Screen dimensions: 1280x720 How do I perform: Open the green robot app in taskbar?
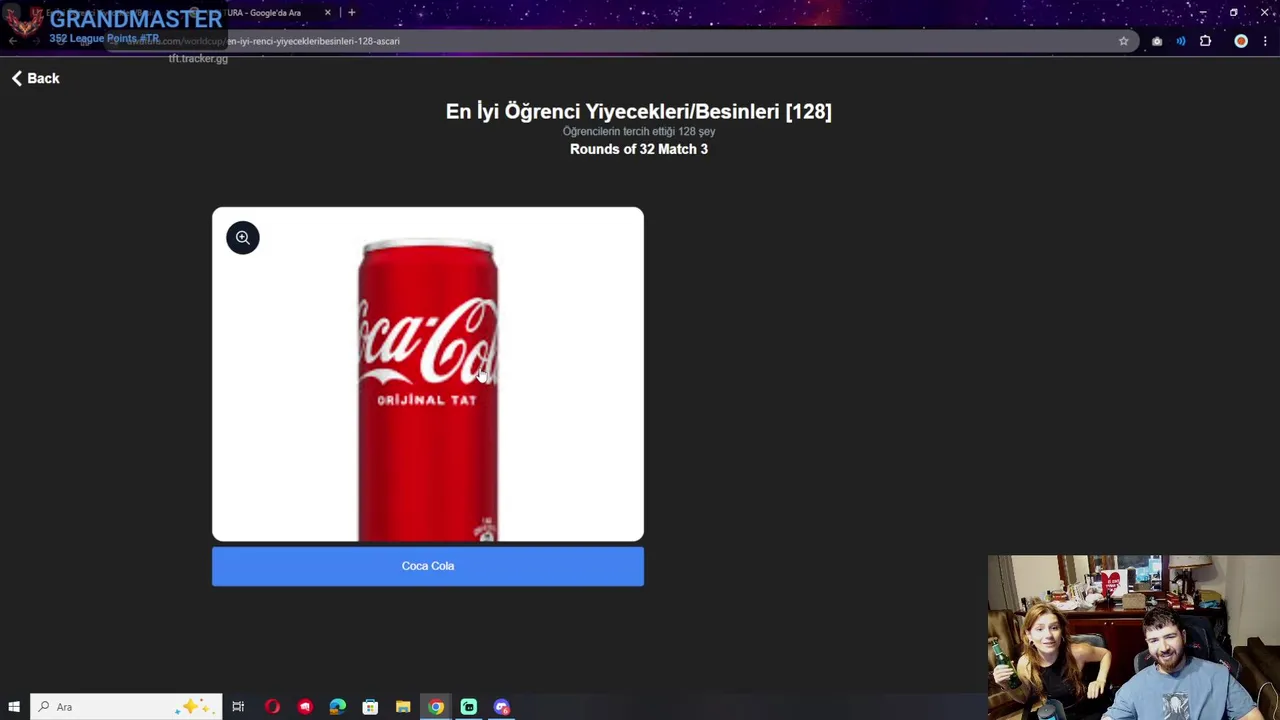click(469, 707)
